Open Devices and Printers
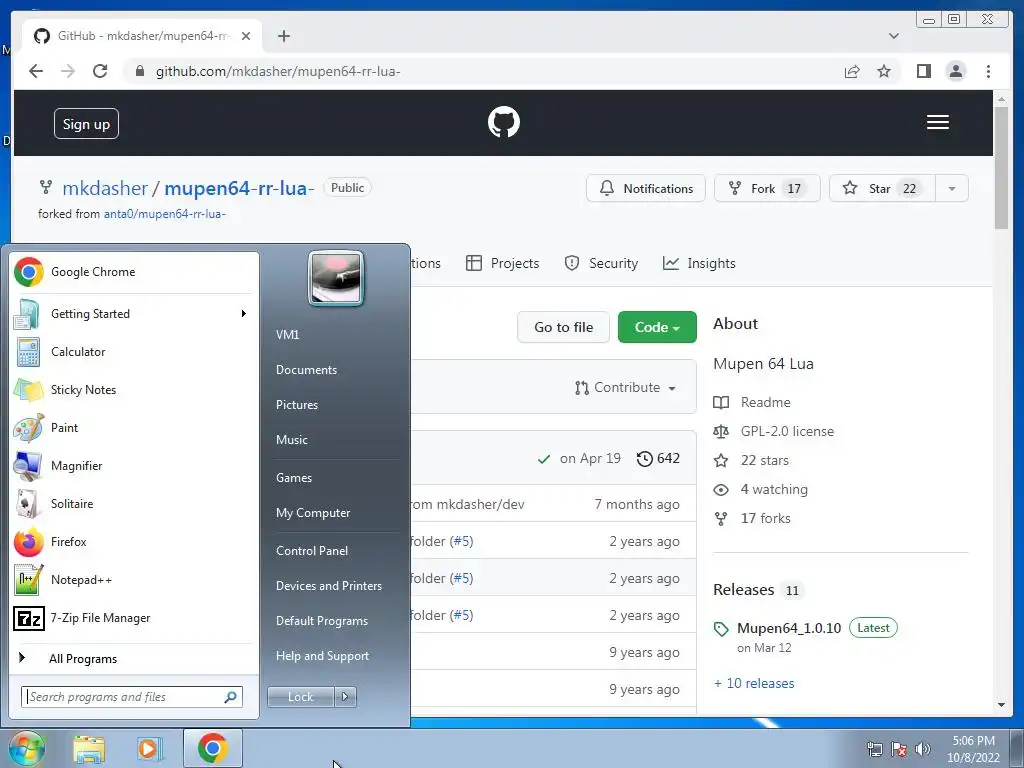 tap(328, 586)
